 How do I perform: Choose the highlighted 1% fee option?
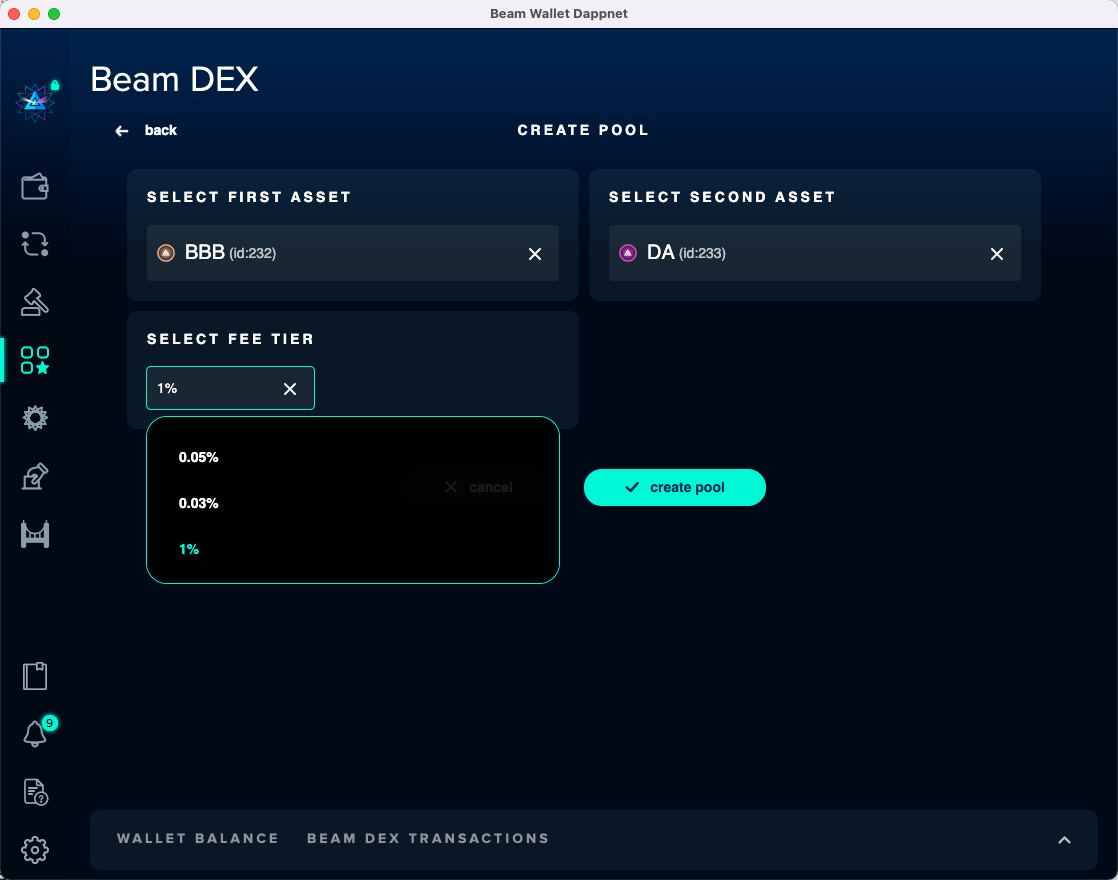click(189, 549)
